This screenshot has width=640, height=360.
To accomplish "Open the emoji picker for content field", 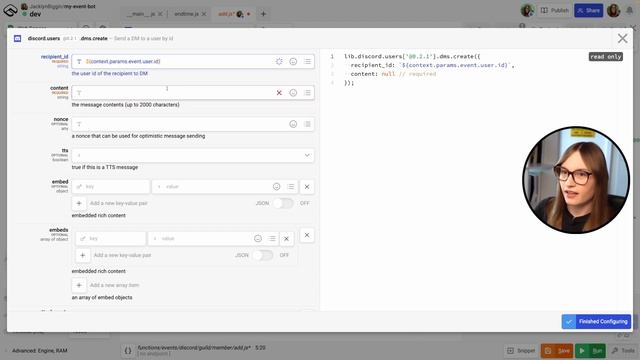I will click(x=293, y=93).
